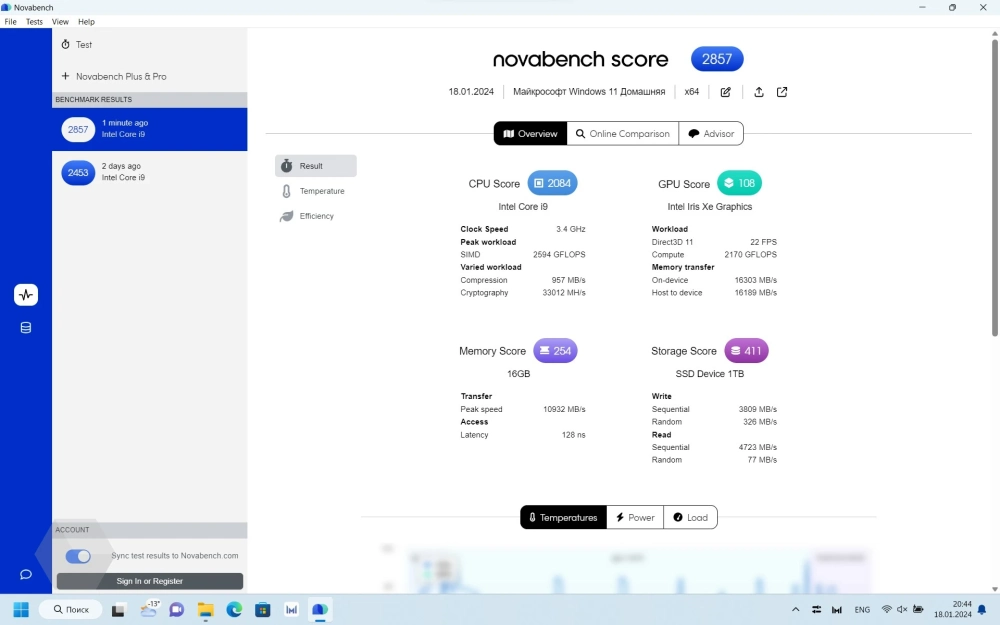Select Novabench Plus & Pro option
The height and width of the screenshot is (625, 1000).
coord(120,76)
